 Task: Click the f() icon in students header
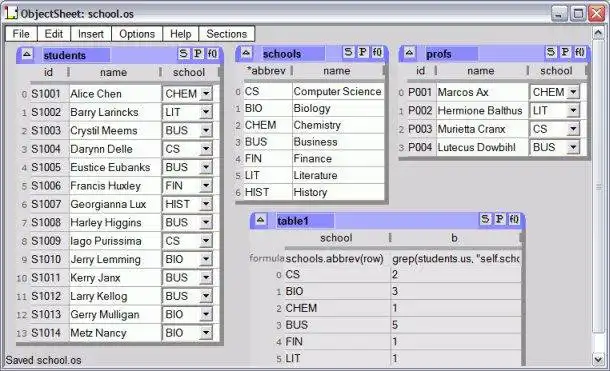212,53
